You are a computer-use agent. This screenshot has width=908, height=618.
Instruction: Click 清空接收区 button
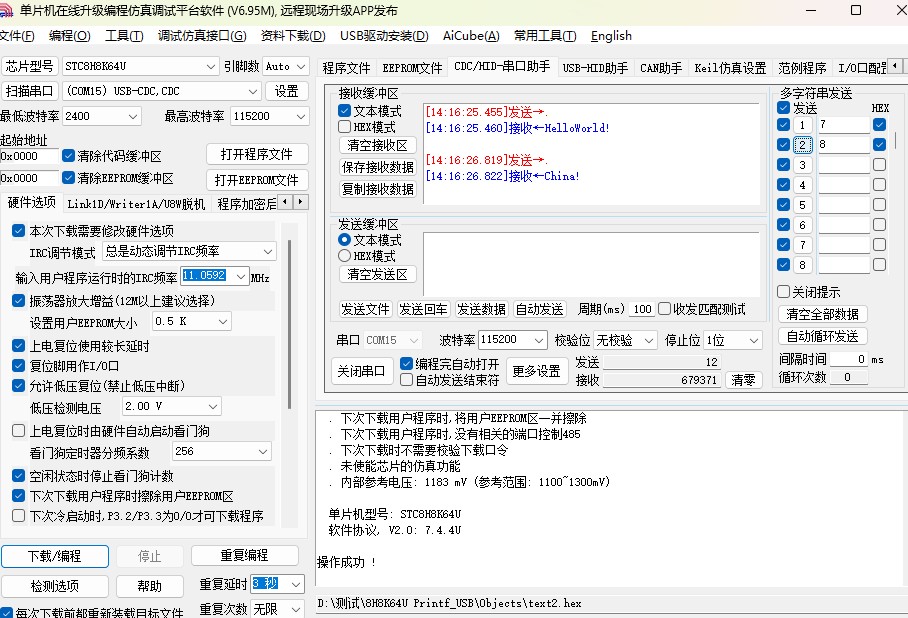378,145
